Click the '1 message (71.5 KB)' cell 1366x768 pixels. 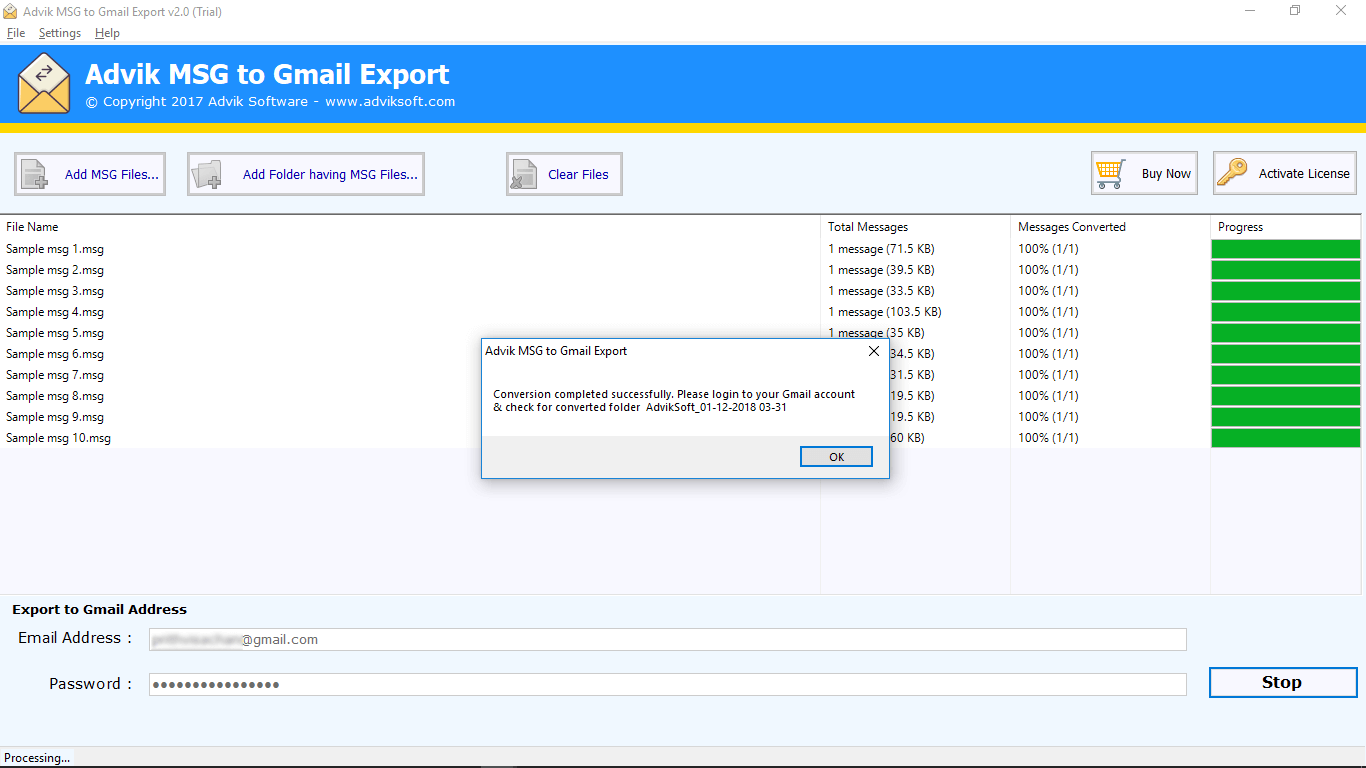[881, 249]
